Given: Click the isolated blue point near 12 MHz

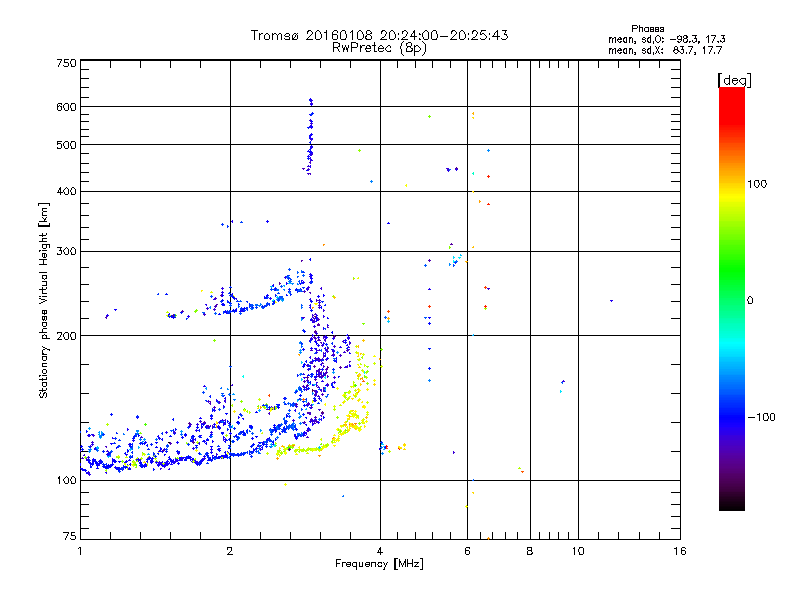Looking at the screenshot, I should pos(611,301).
